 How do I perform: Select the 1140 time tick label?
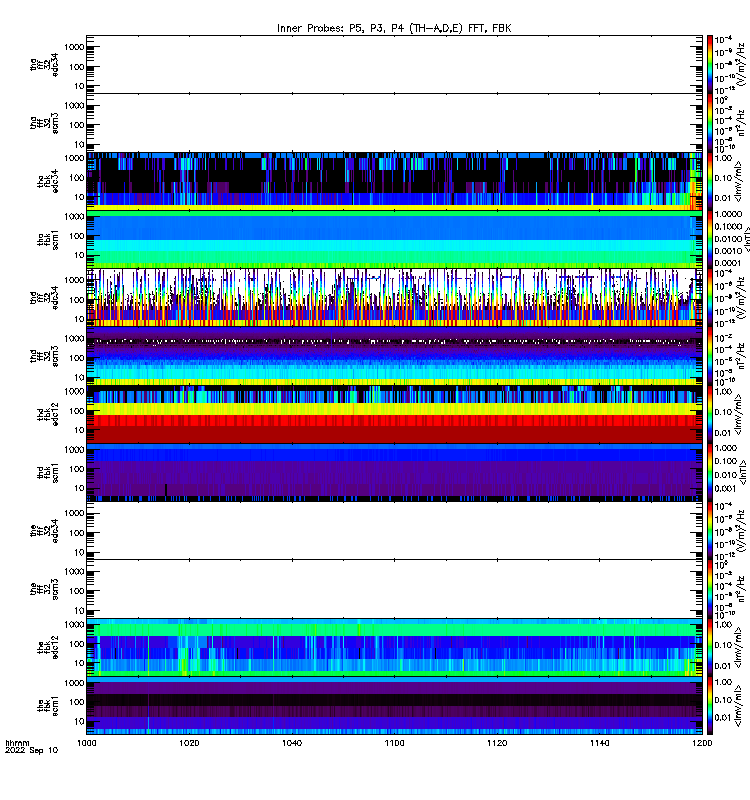coord(599,743)
